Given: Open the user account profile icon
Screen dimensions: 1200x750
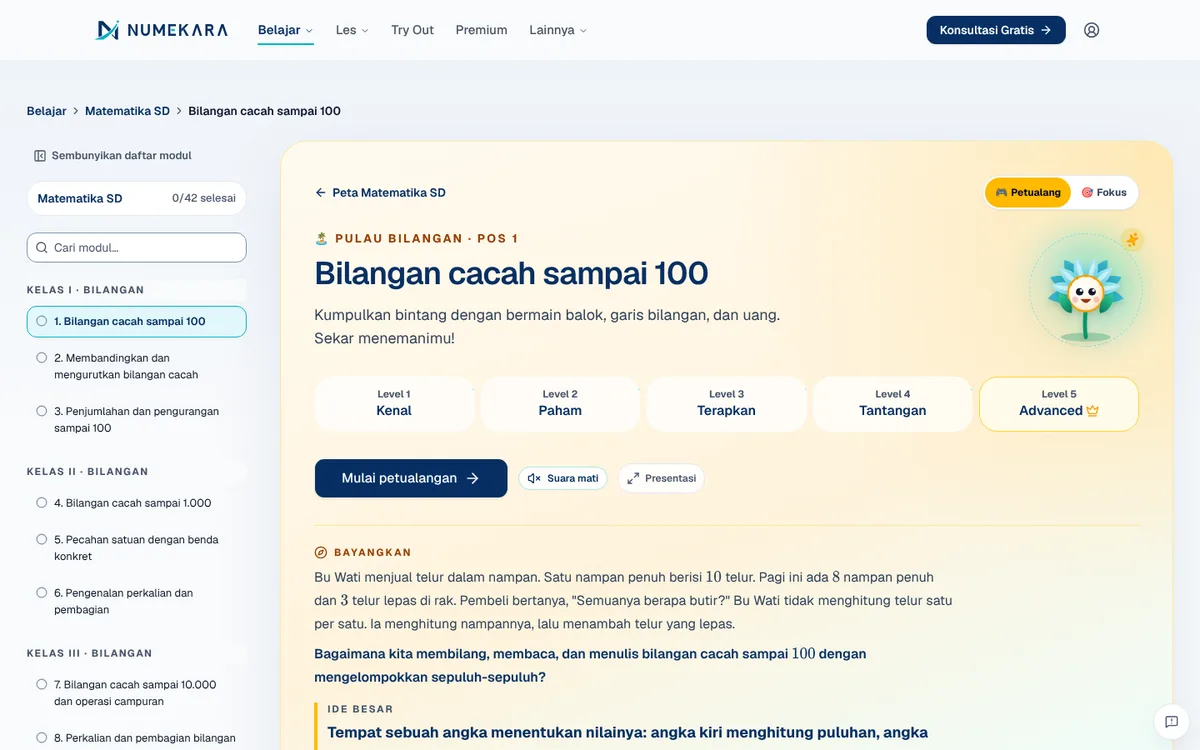Looking at the screenshot, I should pos(1092,30).
